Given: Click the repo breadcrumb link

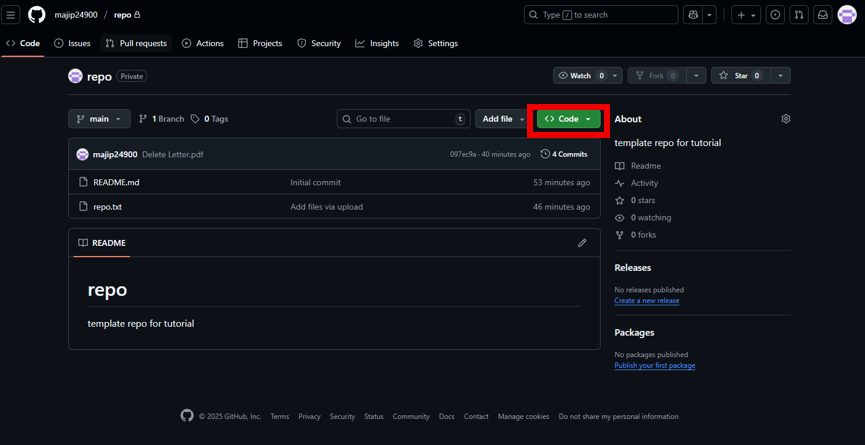Looking at the screenshot, I should [122, 15].
